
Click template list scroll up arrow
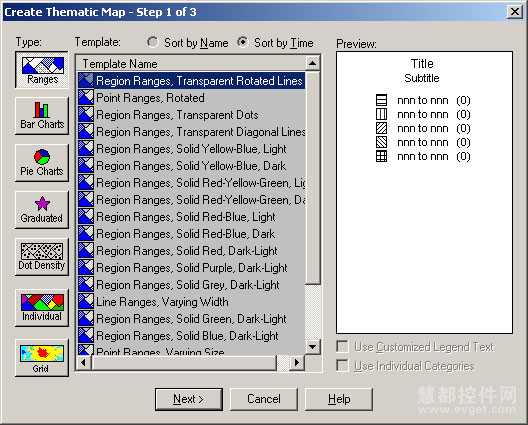tap(312, 63)
